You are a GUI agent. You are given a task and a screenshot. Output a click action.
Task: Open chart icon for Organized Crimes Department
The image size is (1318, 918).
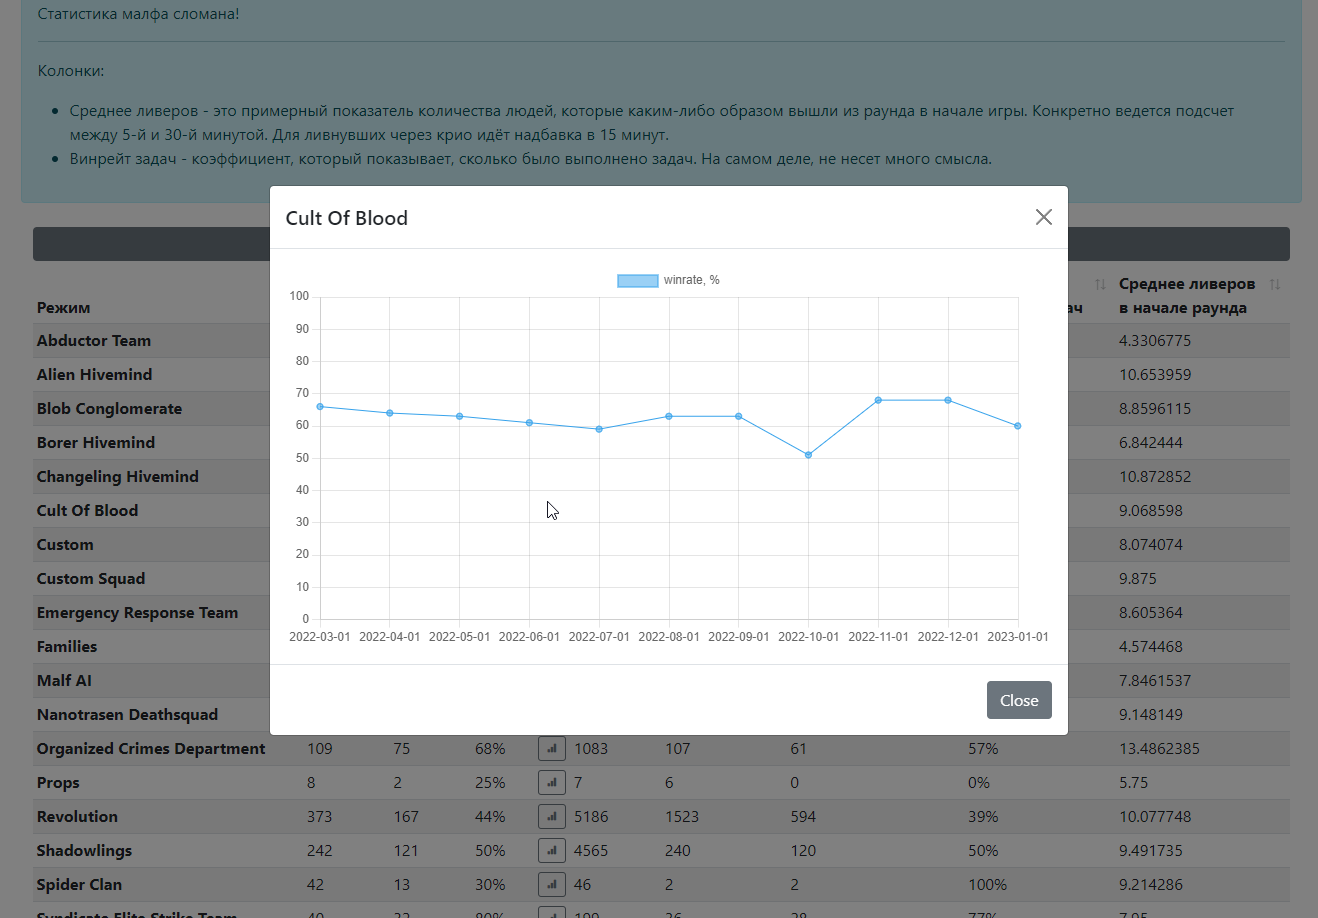pos(552,748)
